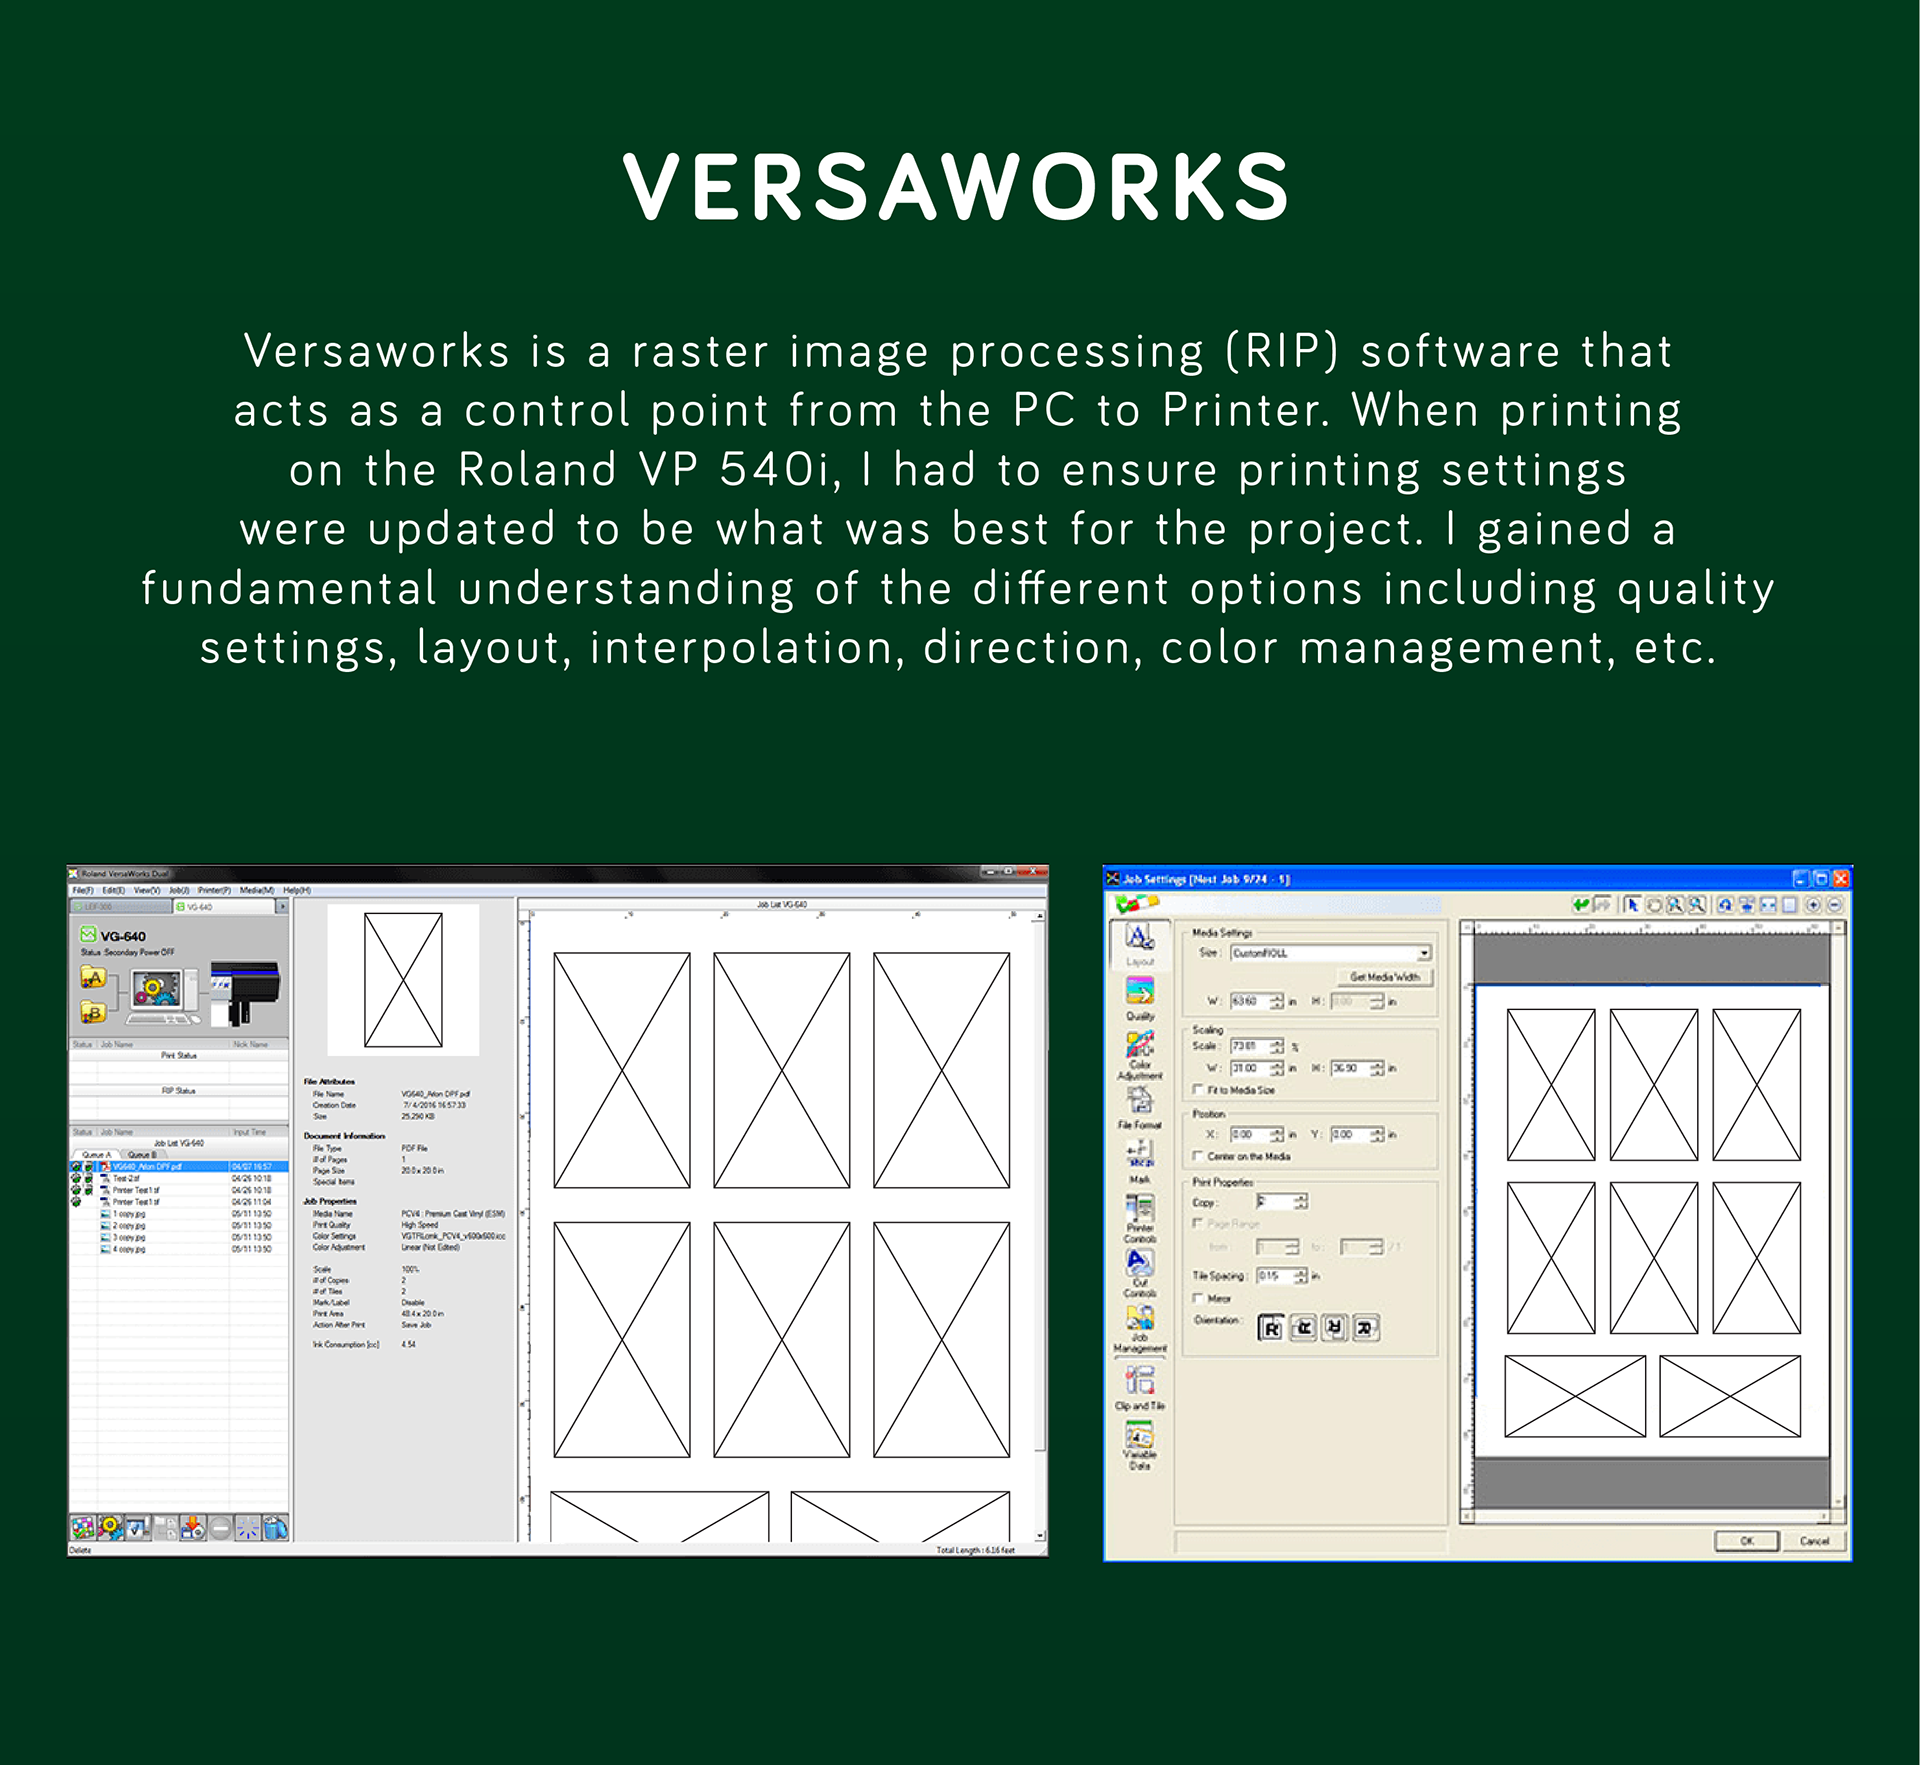Open the Media menu
The width and height of the screenshot is (1920, 1765).
pyautogui.click(x=255, y=890)
